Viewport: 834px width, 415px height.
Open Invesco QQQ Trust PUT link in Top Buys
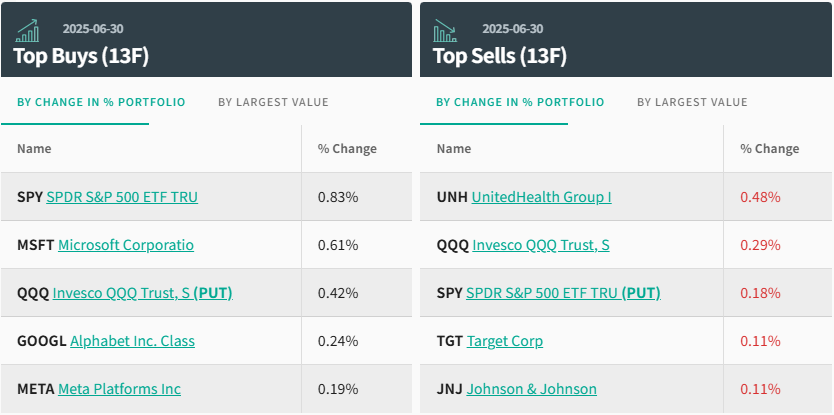coord(143,293)
